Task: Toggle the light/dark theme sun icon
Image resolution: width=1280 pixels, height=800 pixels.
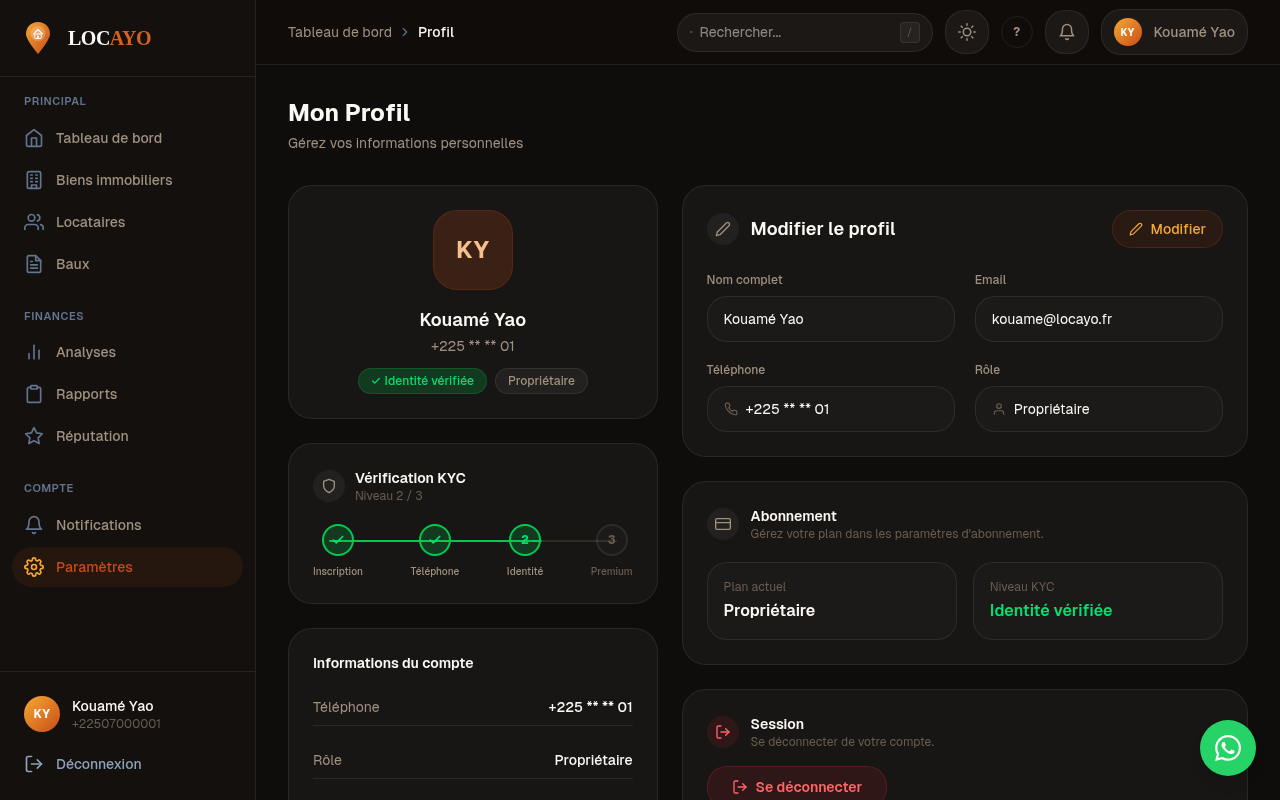Action: tap(966, 32)
